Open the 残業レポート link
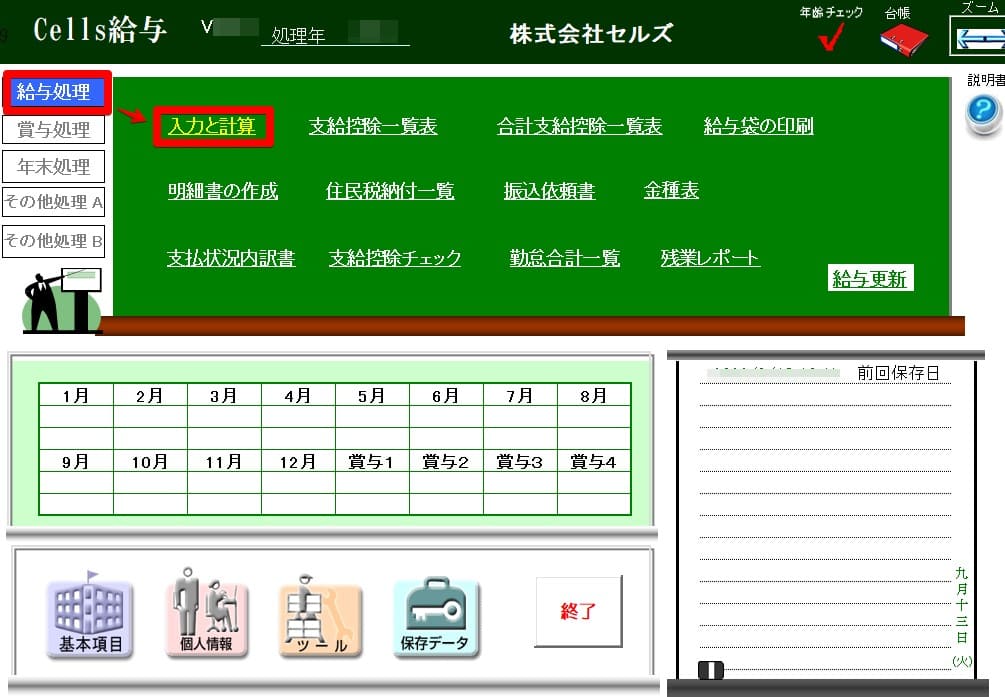Screen dimensions: 1005x697 [x=710, y=258]
